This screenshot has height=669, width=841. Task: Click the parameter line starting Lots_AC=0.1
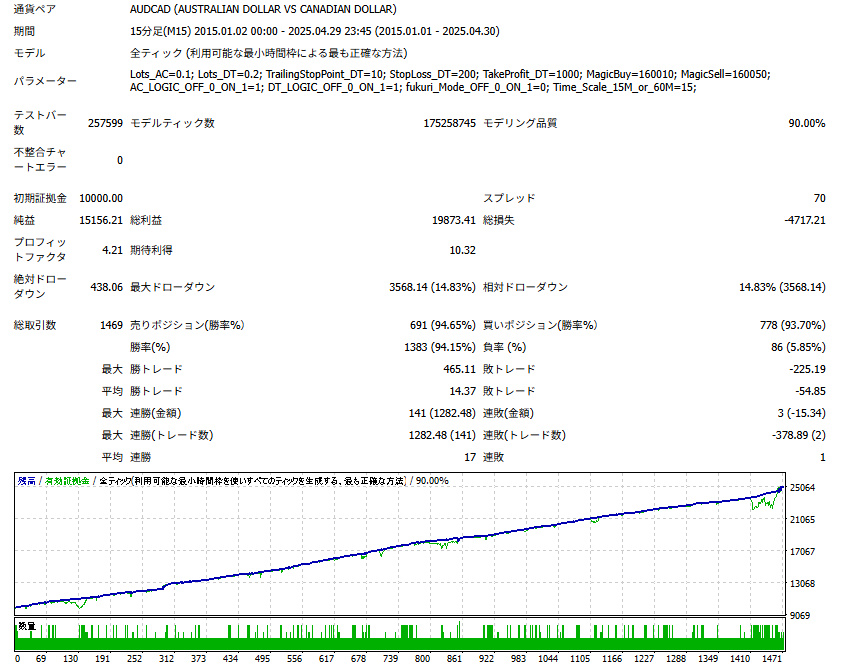[x=450, y=74]
